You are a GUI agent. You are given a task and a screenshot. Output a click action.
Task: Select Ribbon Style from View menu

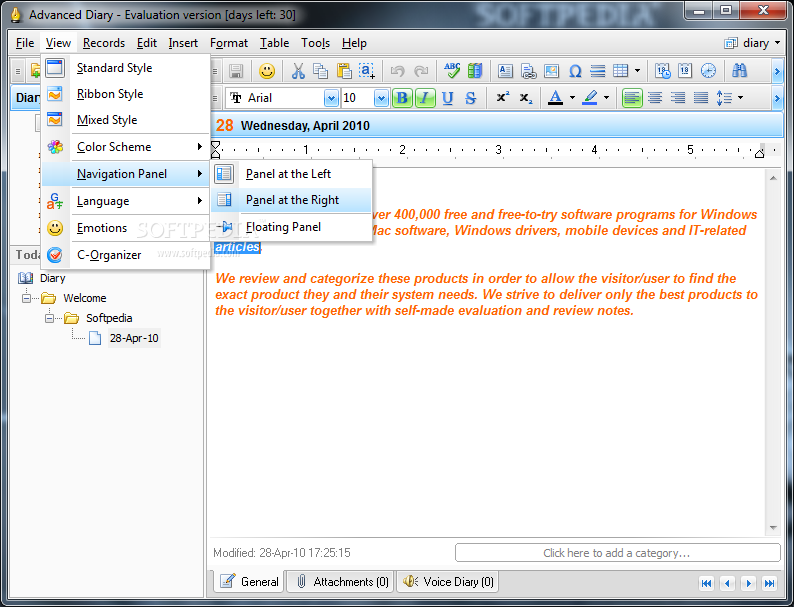tap(126, 94)
